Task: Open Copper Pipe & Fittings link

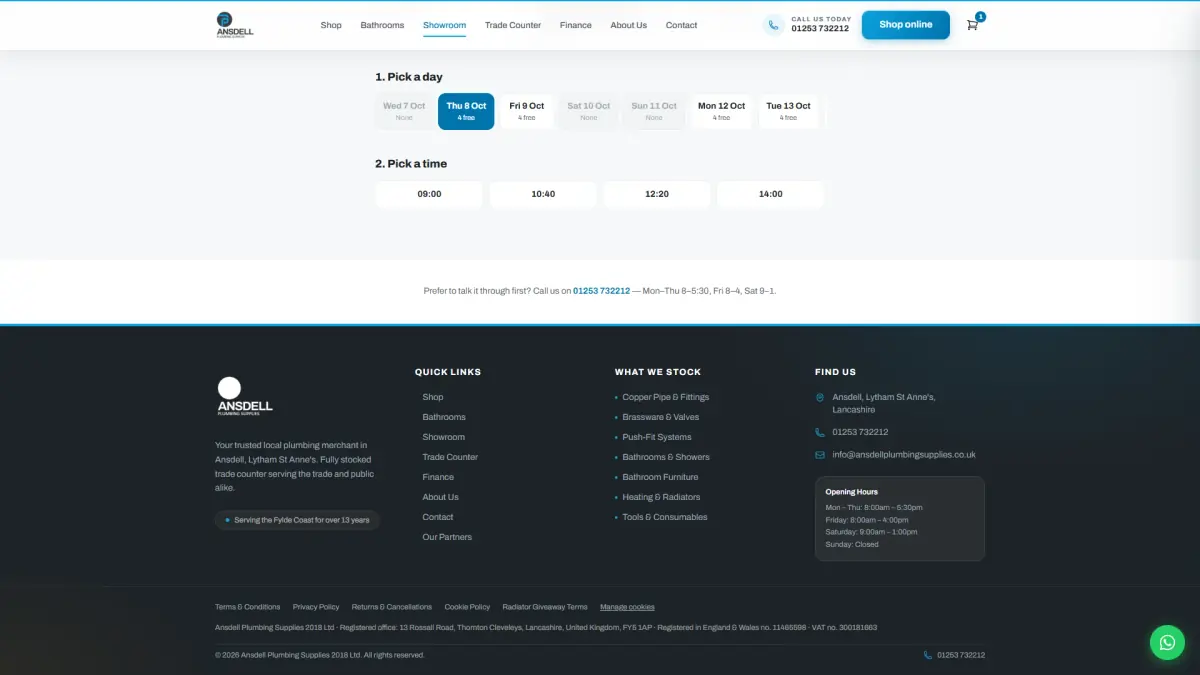Action: (666, 397)
